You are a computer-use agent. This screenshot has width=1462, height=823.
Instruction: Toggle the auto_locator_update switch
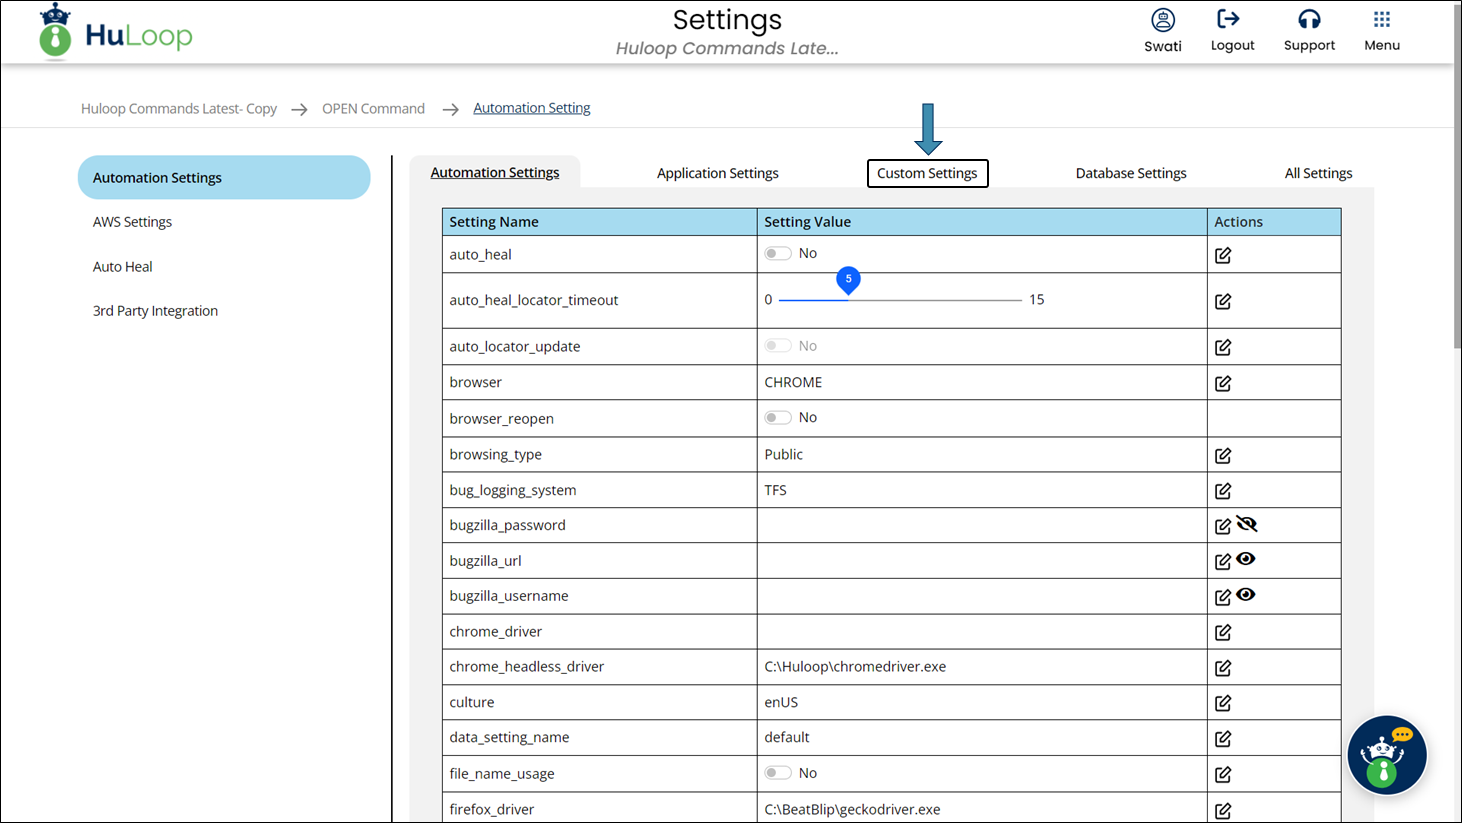(778, 345)
